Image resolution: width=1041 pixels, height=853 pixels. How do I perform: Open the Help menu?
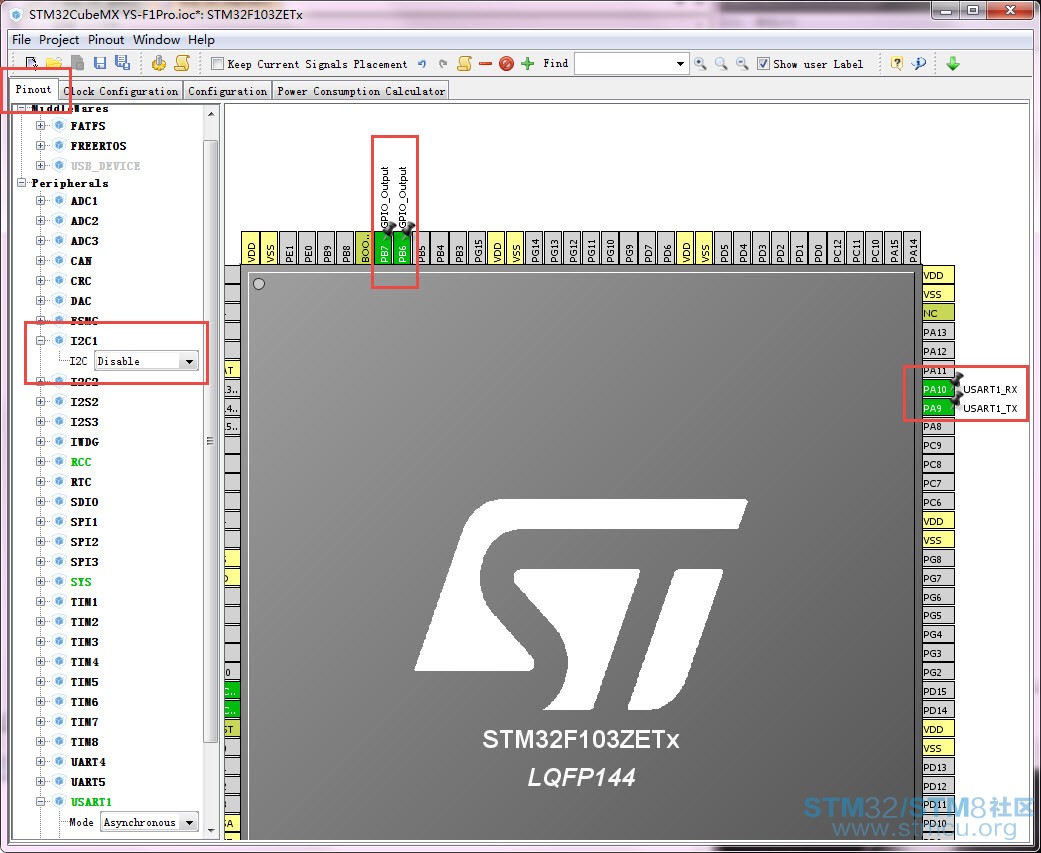(201, 40)
